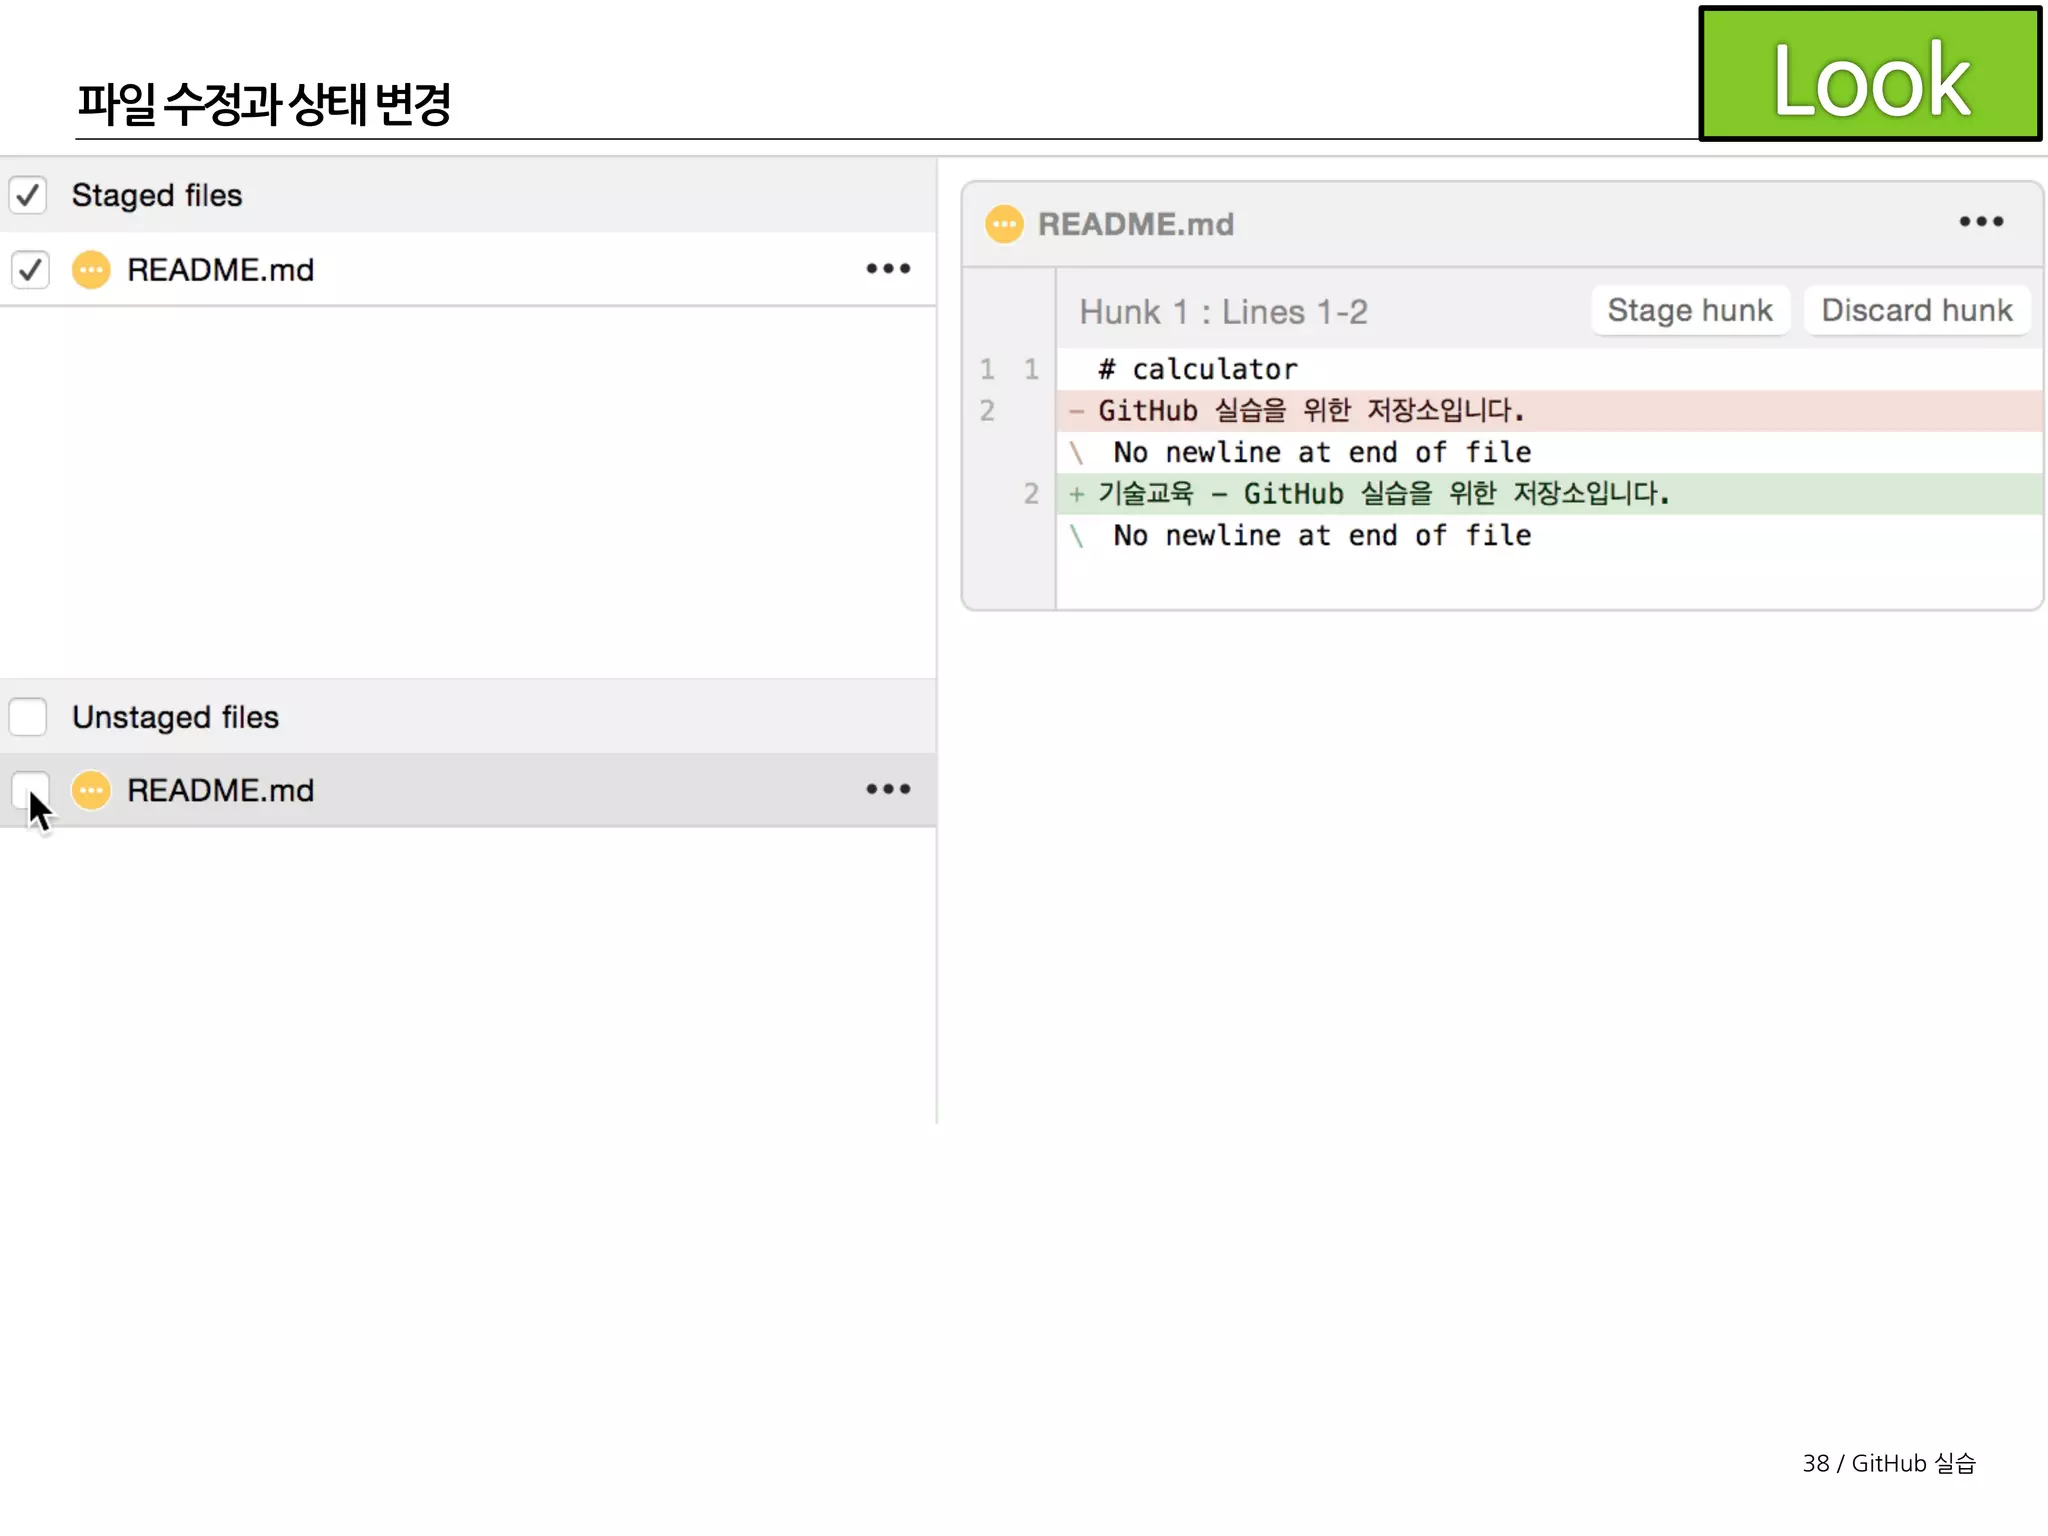Check the Unstaged files header checkbox

pos(28,716)
